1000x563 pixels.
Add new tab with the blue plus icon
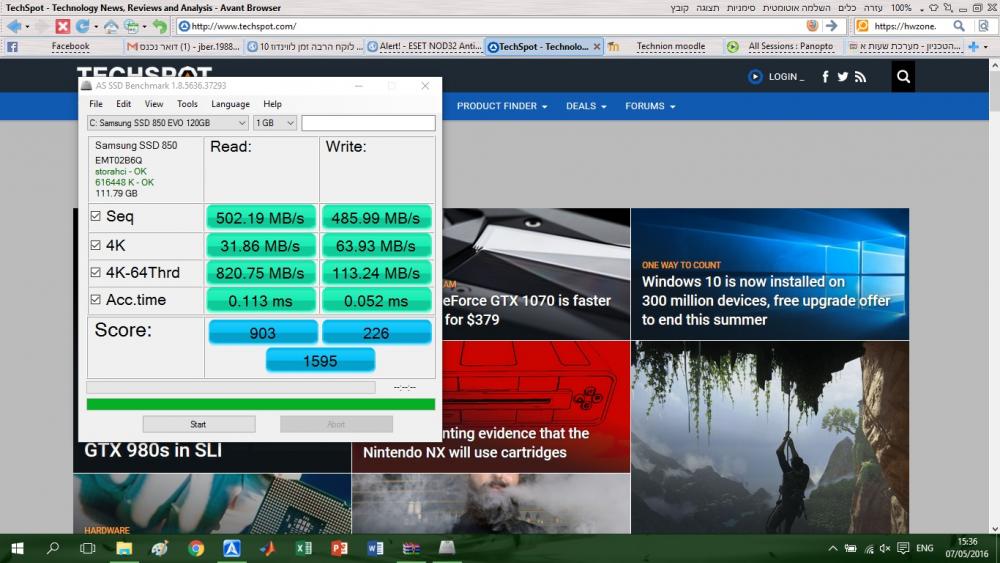(973, 47)
